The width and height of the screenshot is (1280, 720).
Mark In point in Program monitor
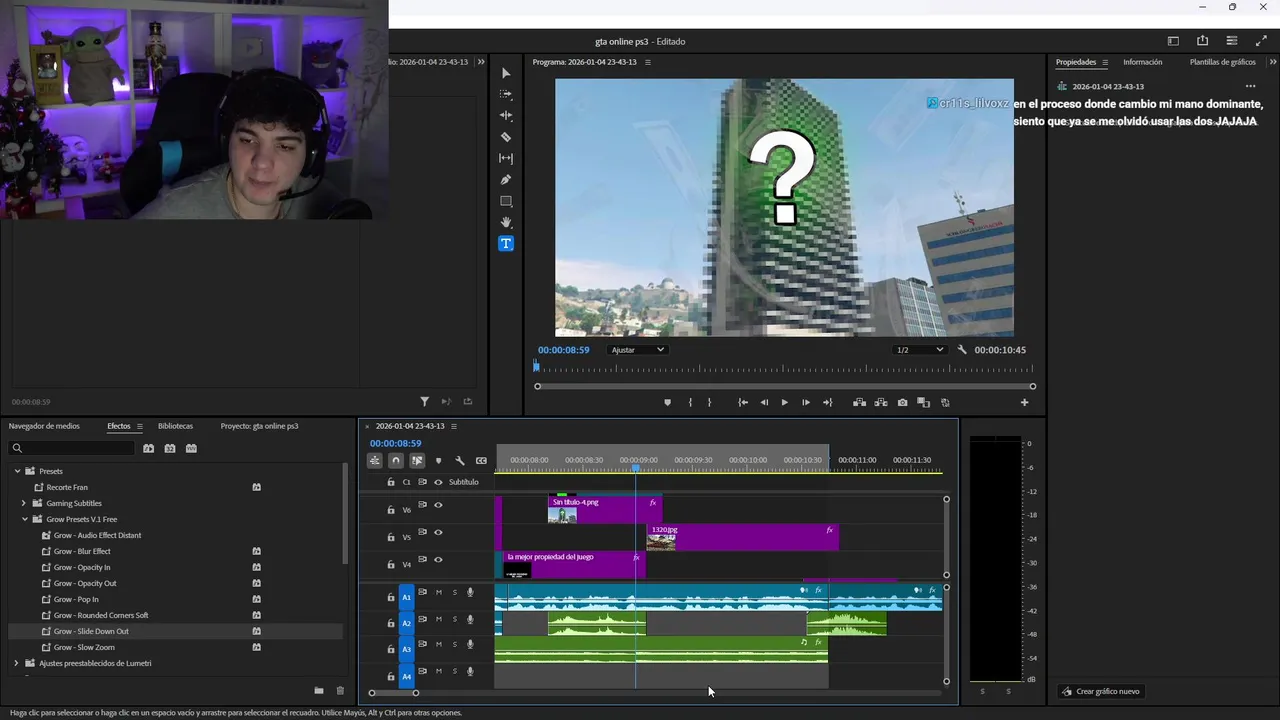tap(690, 402)
